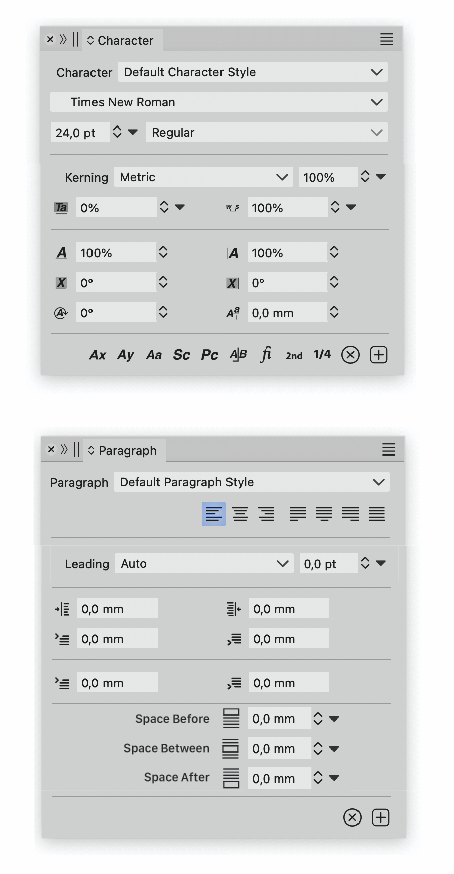The image size is (454, 874).
Task: Toggle ordinals (2nd) button
Action: [x=294, y=356]
